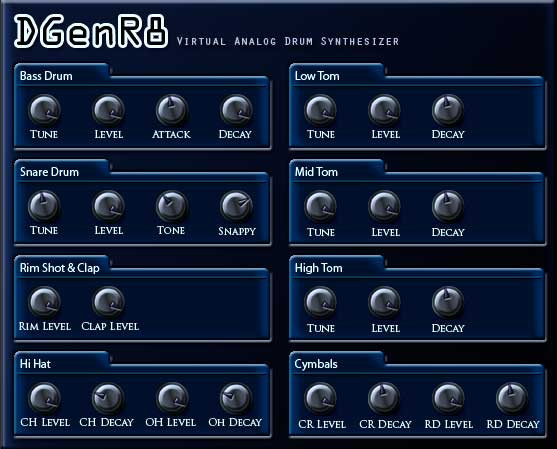Click the Bass Drum section title
557x449 pixels.
46,76
